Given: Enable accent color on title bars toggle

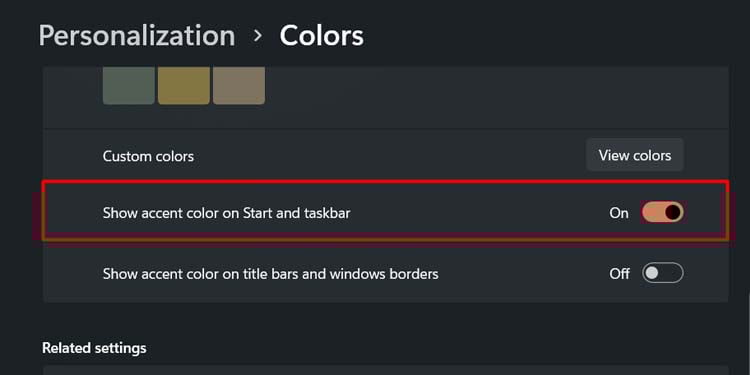Looking at the screenshot, I should point(662,273).
